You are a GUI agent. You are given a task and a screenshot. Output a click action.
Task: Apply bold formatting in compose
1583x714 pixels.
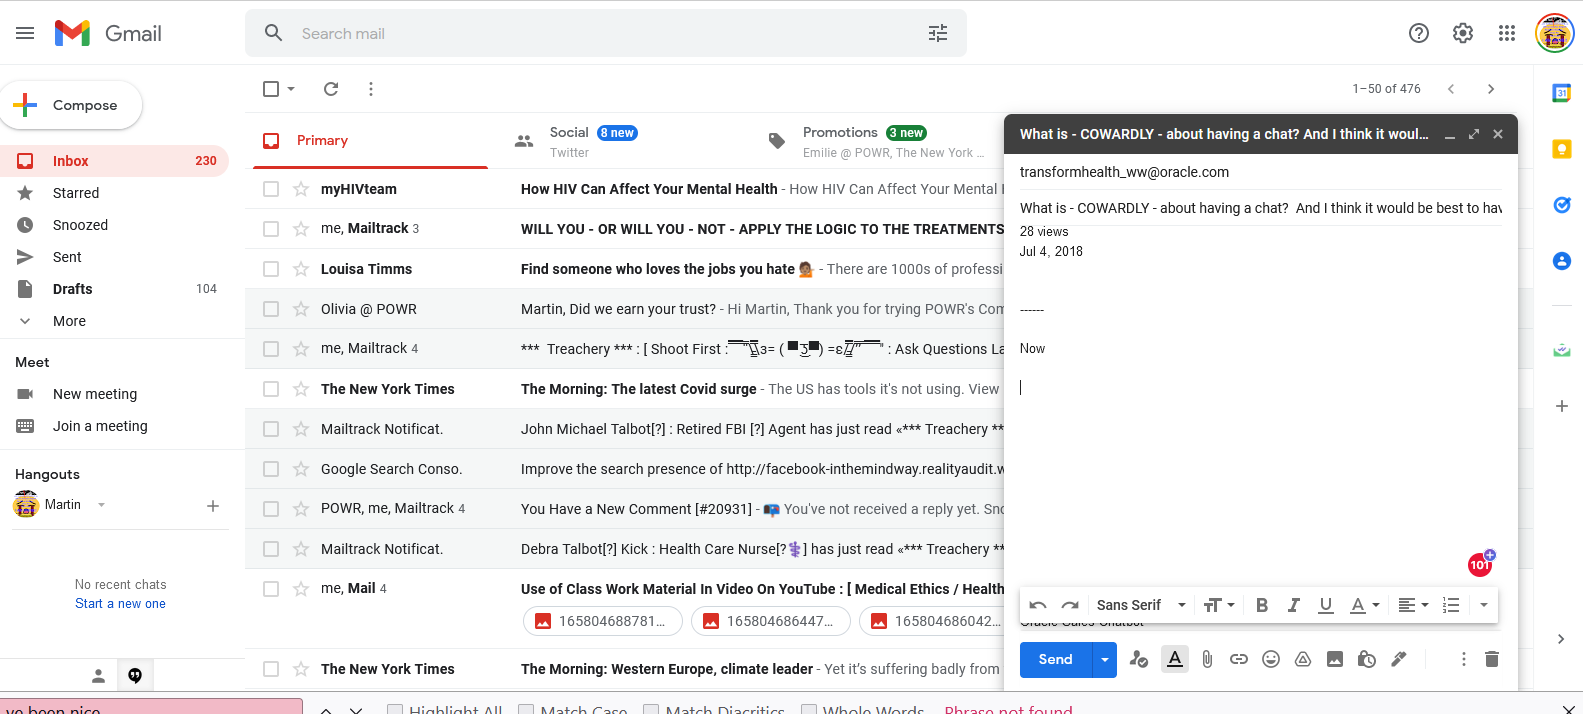point(1262,605)
